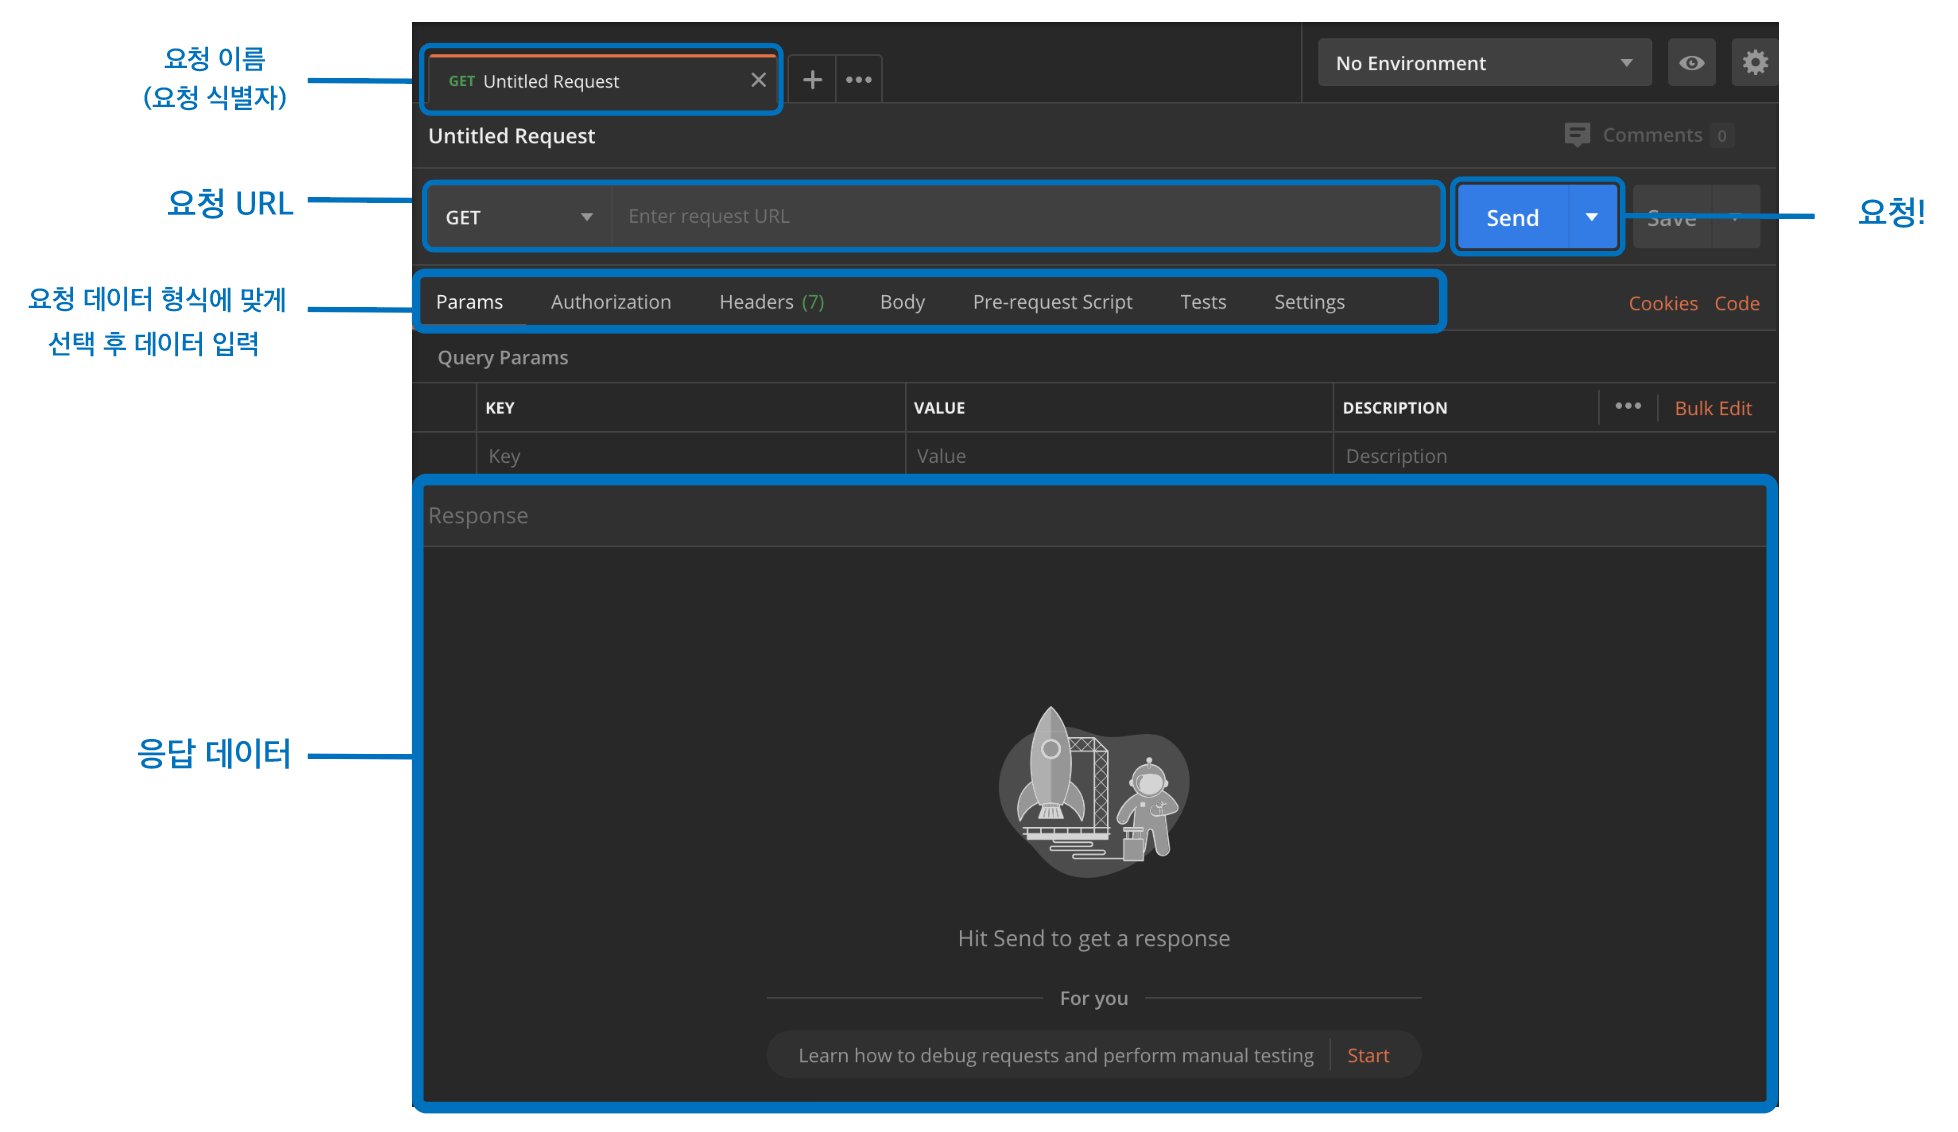The height and width of the screenshot is (1132, 1958).
Task: Open the Comments panel icon
Action: coord(1577,135)
